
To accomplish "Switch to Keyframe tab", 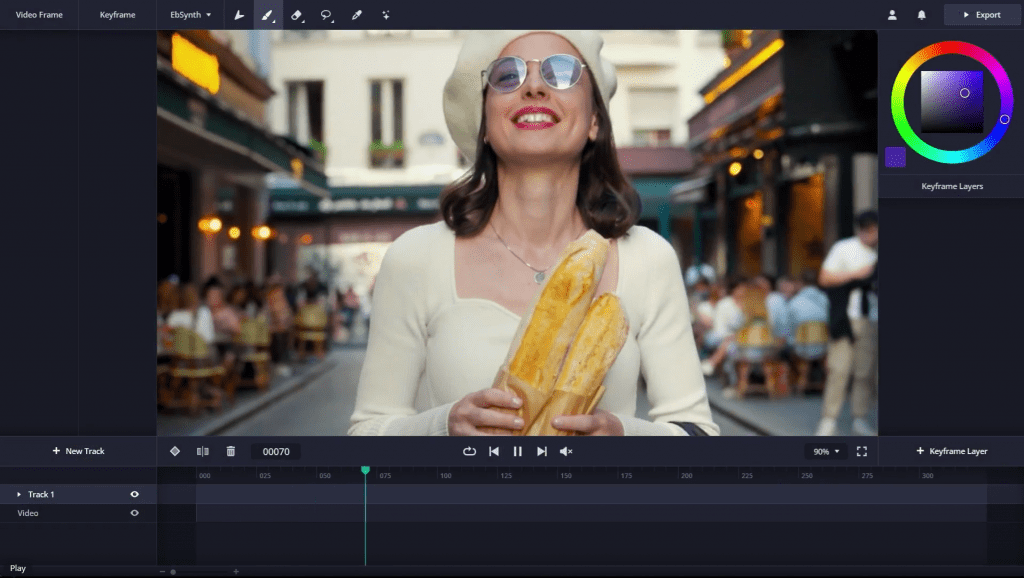I will pos(118,14).
